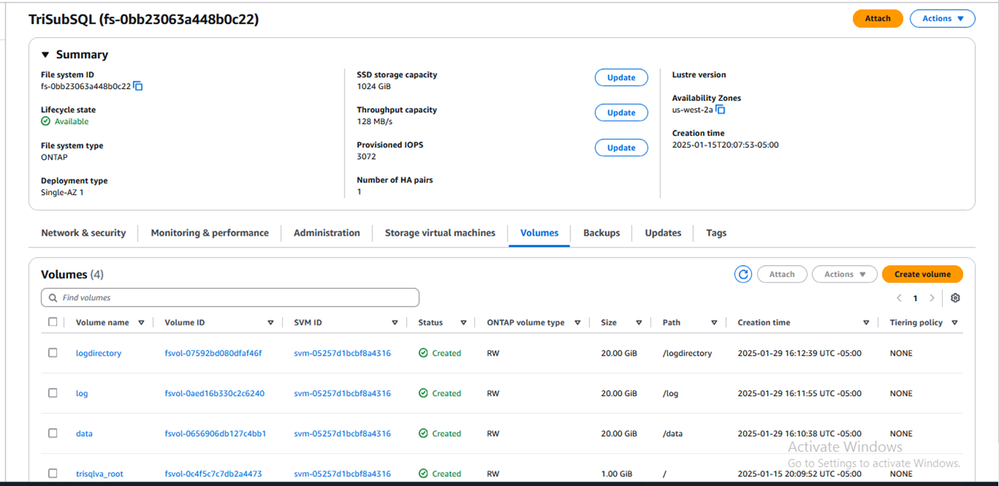999x486 pixels.
Task: Tick the checkbox for data volume
Action: coord(53,433)
